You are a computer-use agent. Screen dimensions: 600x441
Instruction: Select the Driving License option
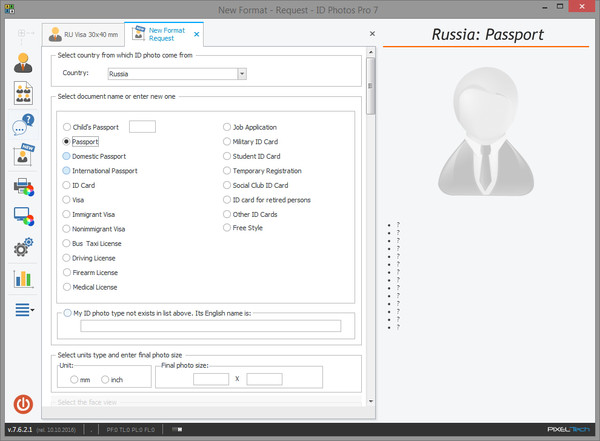pyautogui.click(x=67, y=258)
